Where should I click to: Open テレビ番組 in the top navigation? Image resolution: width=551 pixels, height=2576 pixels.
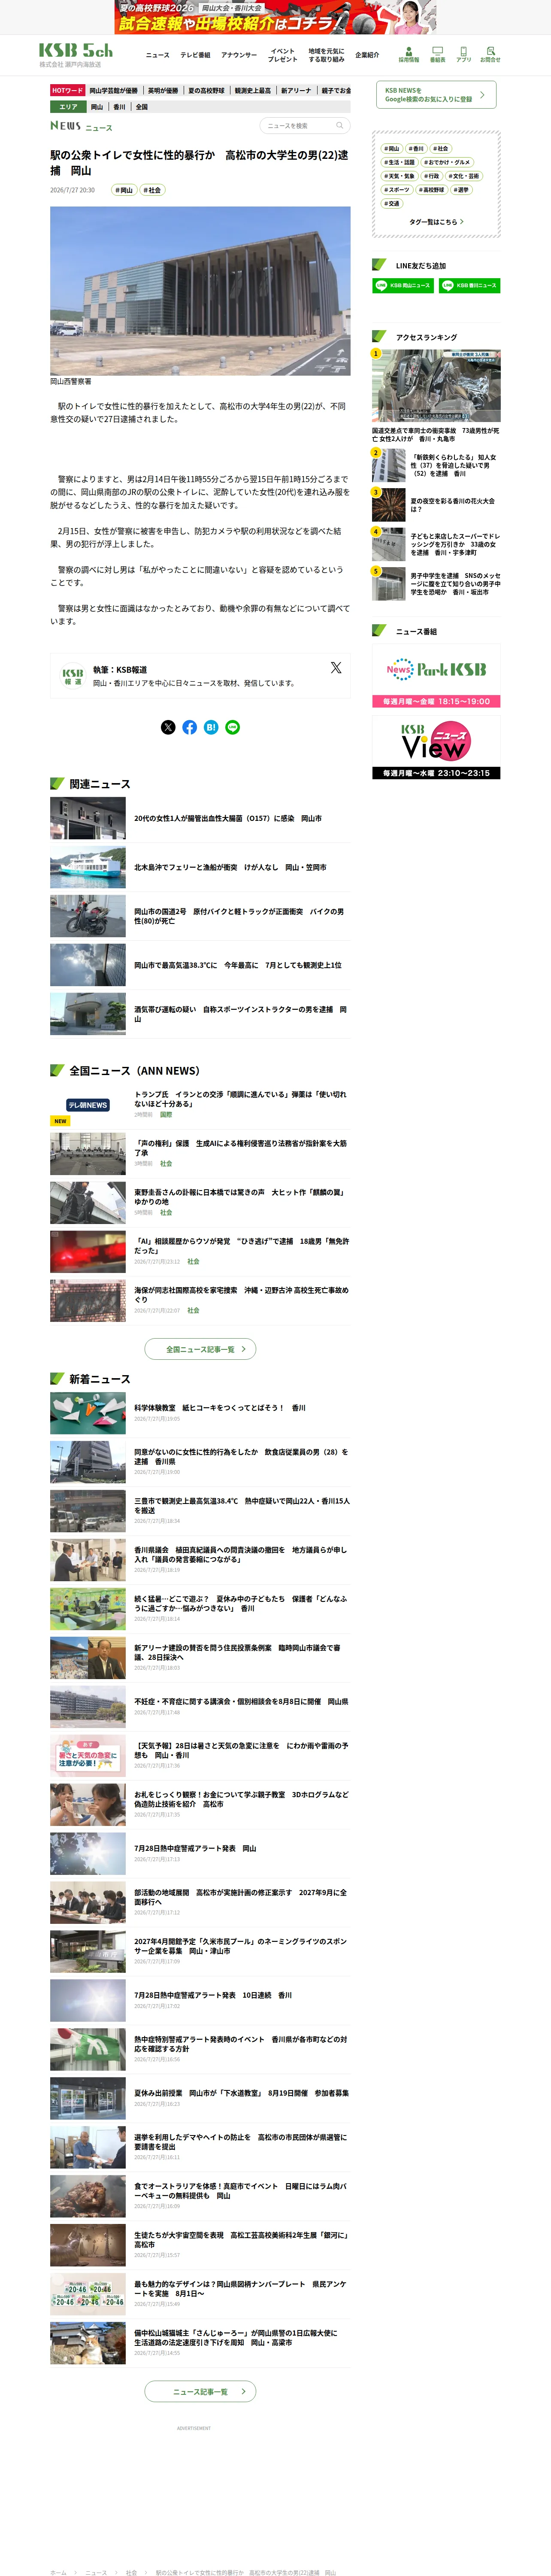point(195,55)
